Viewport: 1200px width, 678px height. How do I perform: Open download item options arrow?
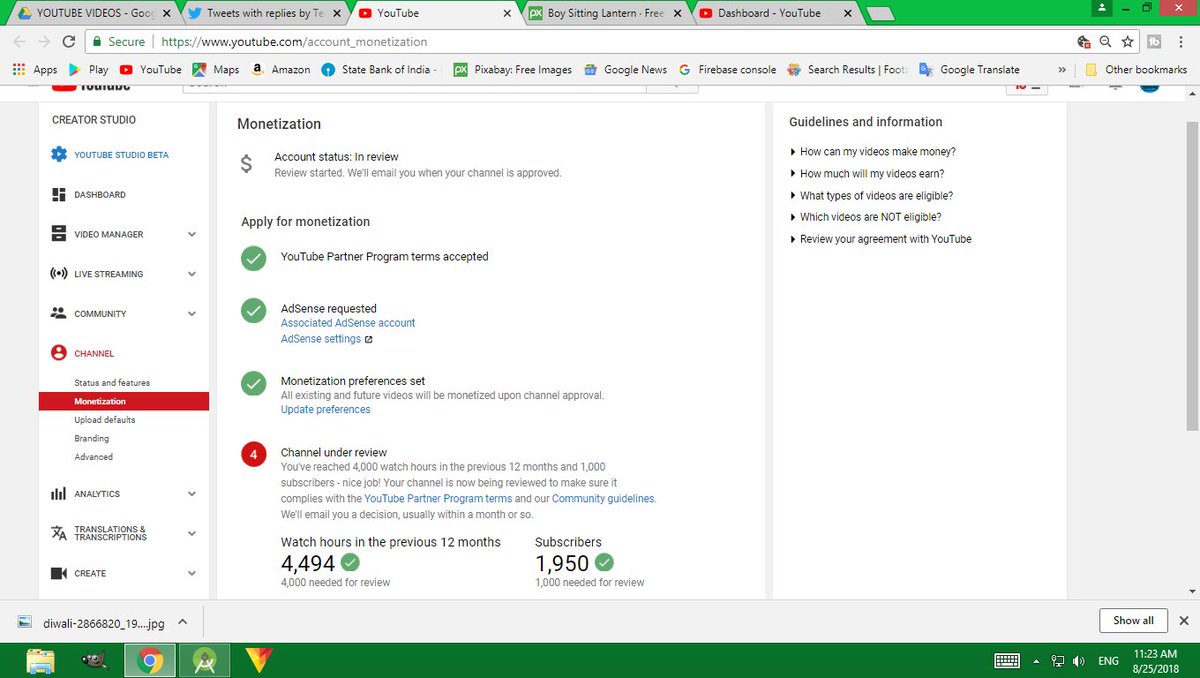182,621
